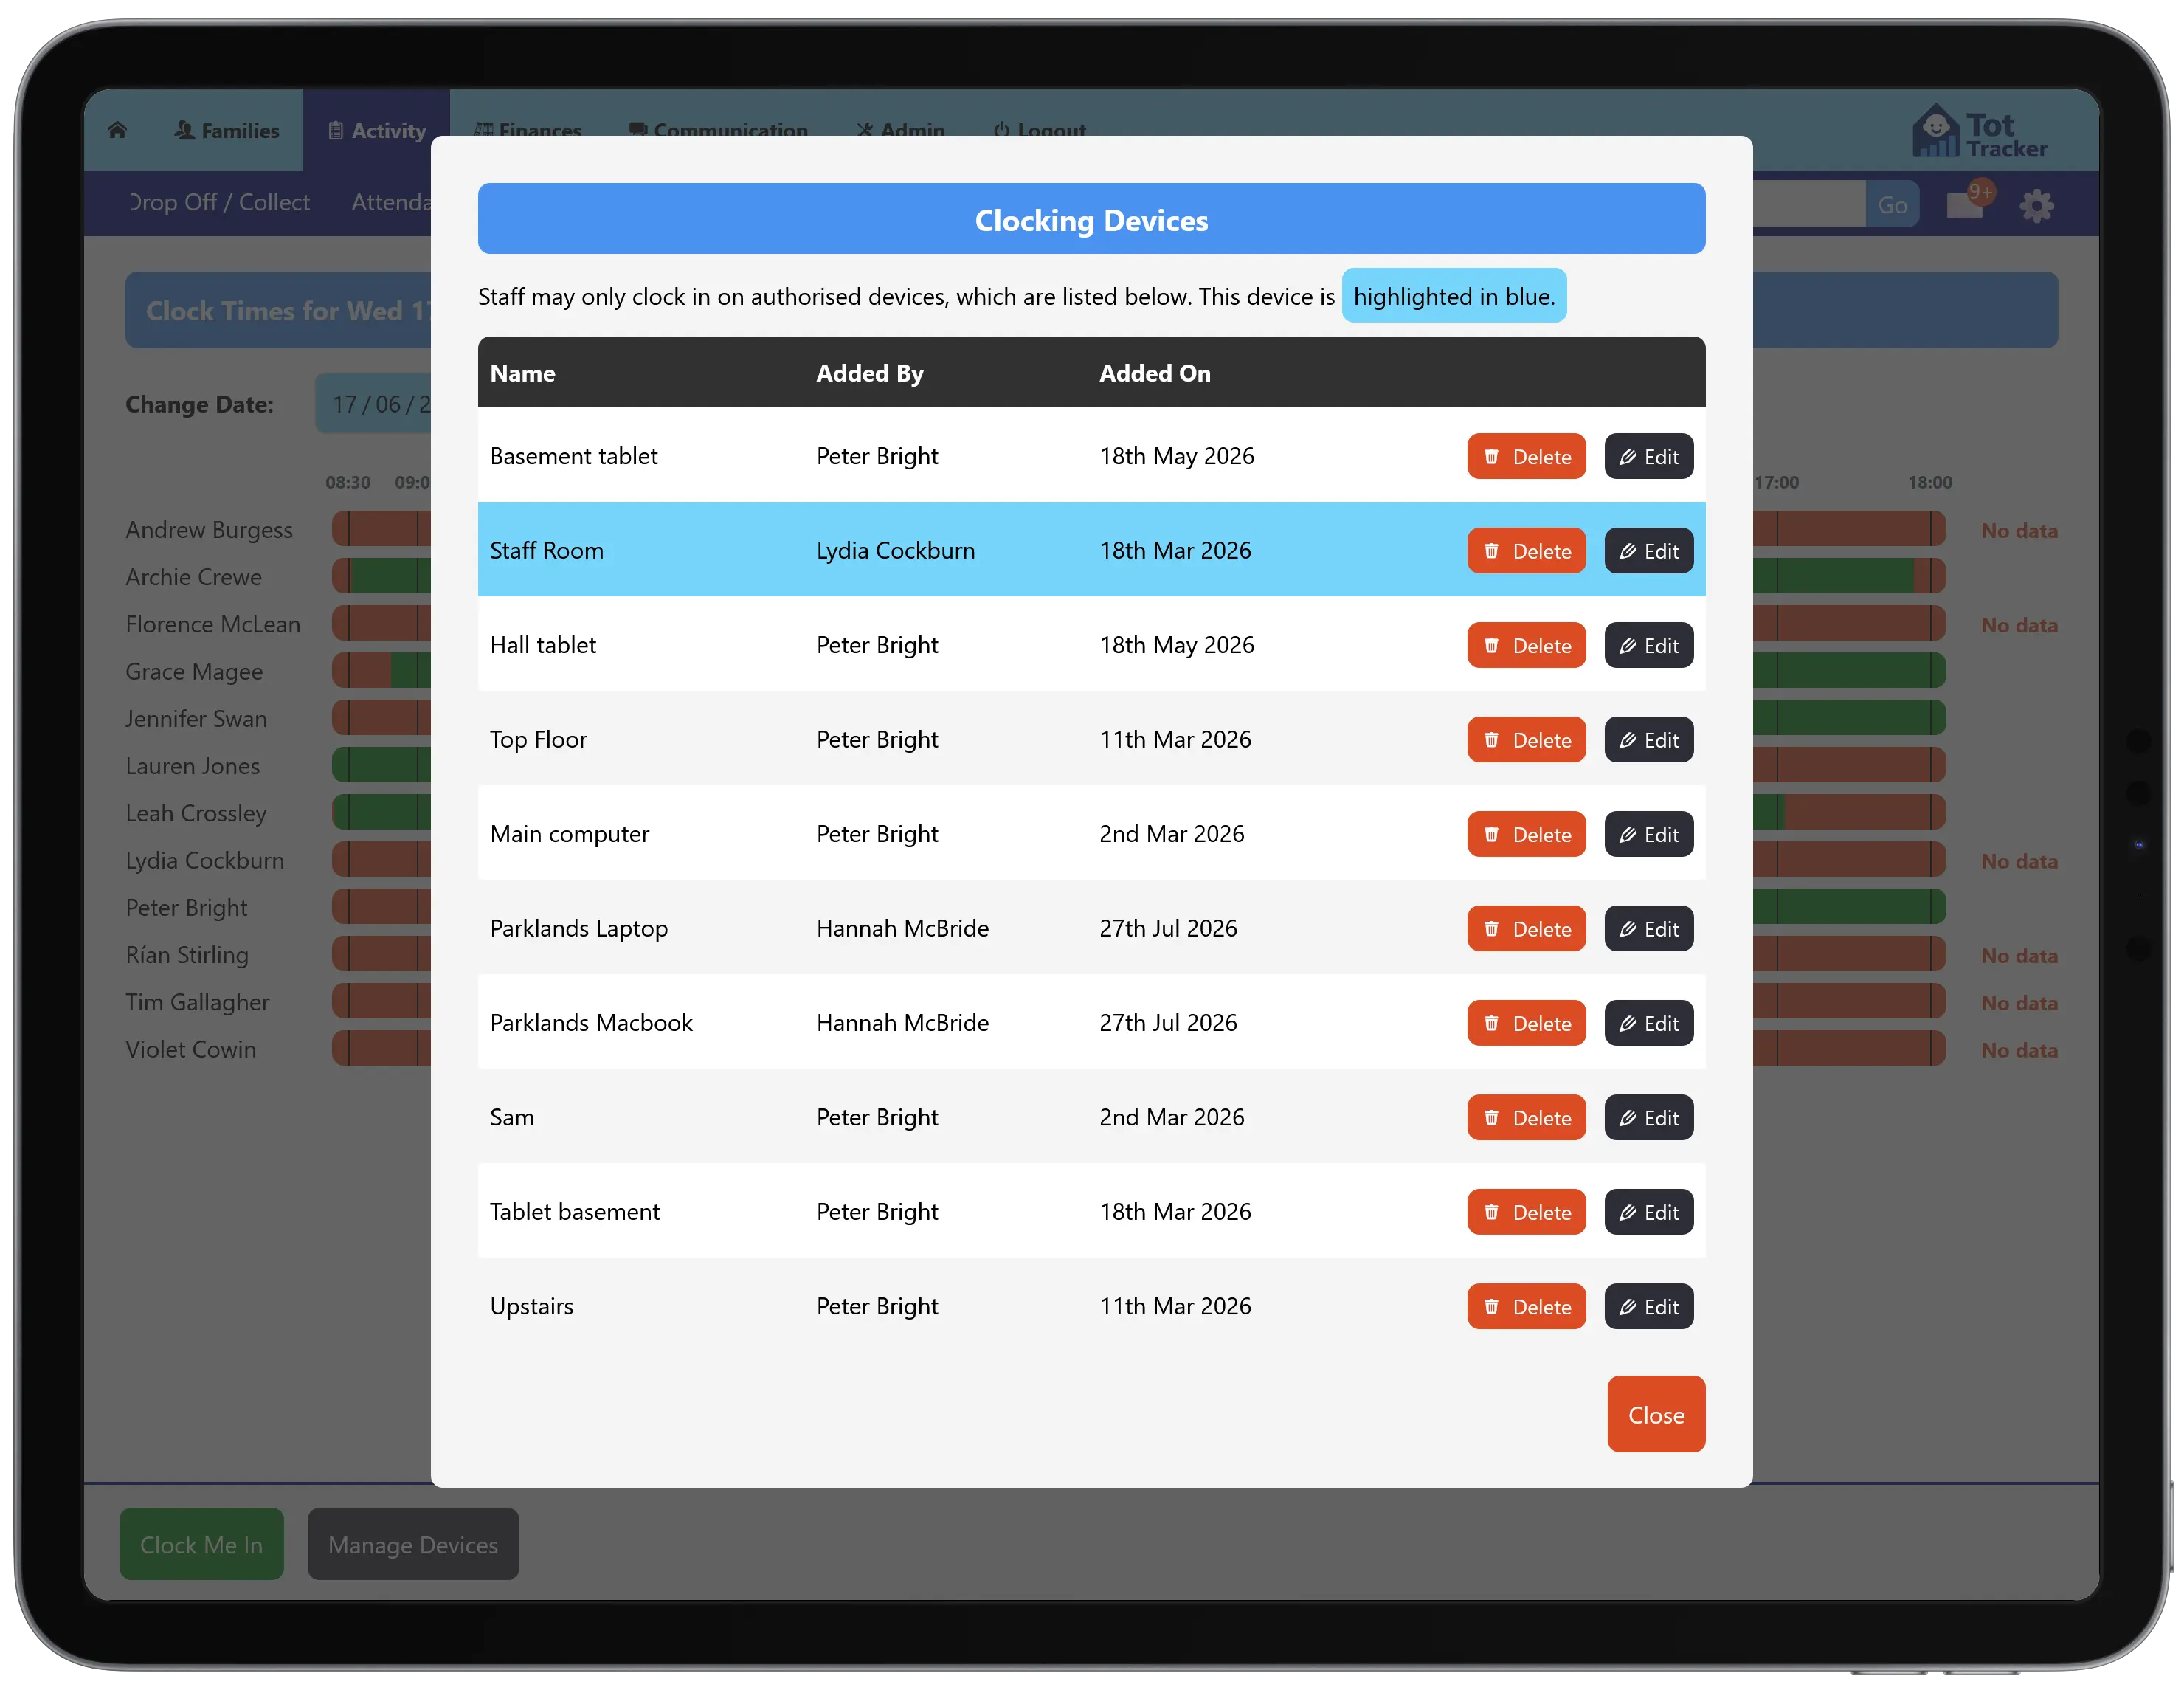The width and height of the screenshot is (2184, 1690).
Task: Select the Added By column header
Action: (870, 373)
